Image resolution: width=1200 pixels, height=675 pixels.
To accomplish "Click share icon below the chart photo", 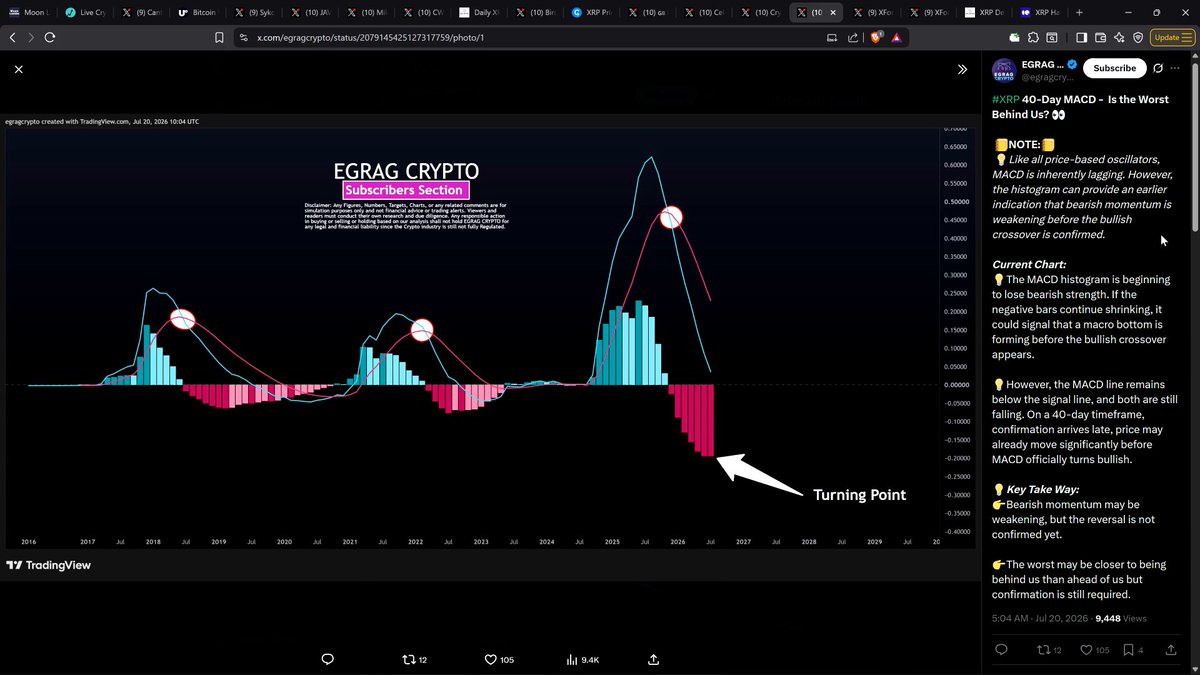I will click(653, 660).
